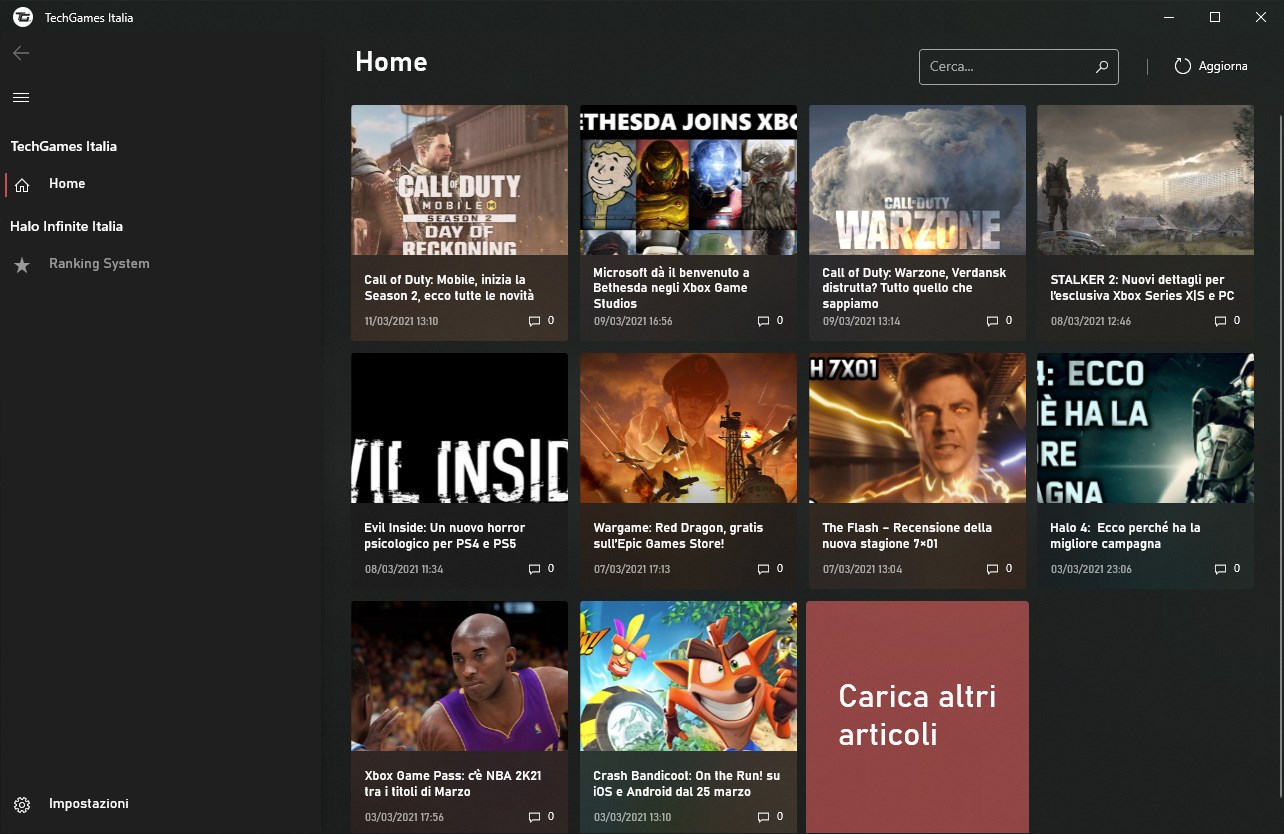This screenshot has height=834, width=1284.
Task: Open NBA 2K21 article thumbnail
Action: pos(459,676)
